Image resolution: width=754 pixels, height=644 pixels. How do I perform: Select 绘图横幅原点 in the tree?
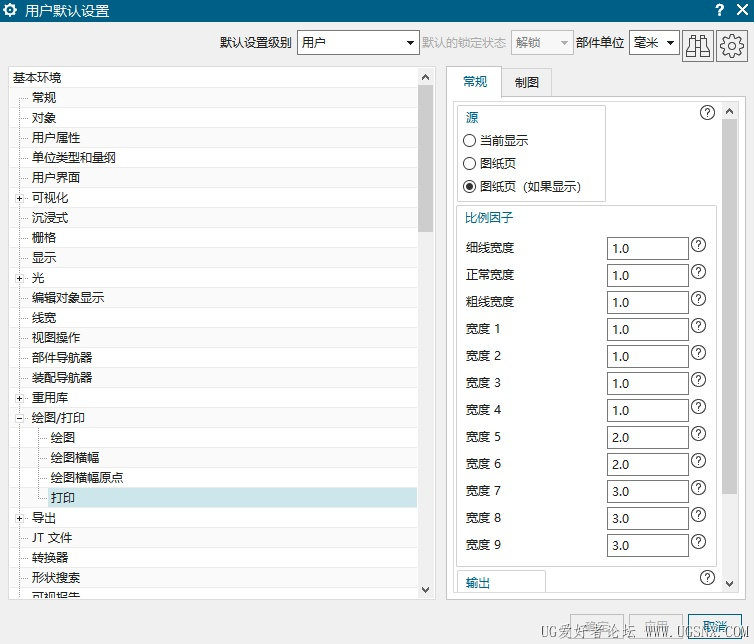click(87, 478)
